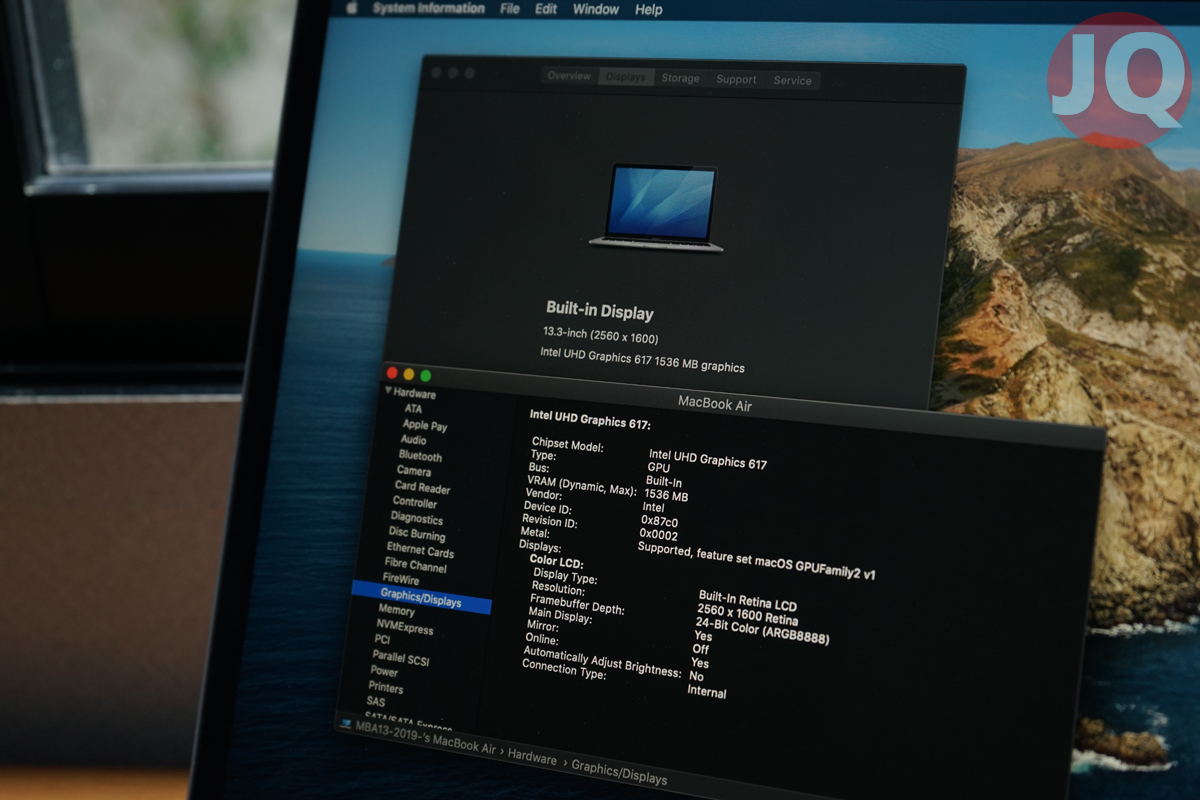This screenshot has width=1200, height=800.
Task: Choose Ethernet Cards in the sidebar
Action: pos(420,550)
